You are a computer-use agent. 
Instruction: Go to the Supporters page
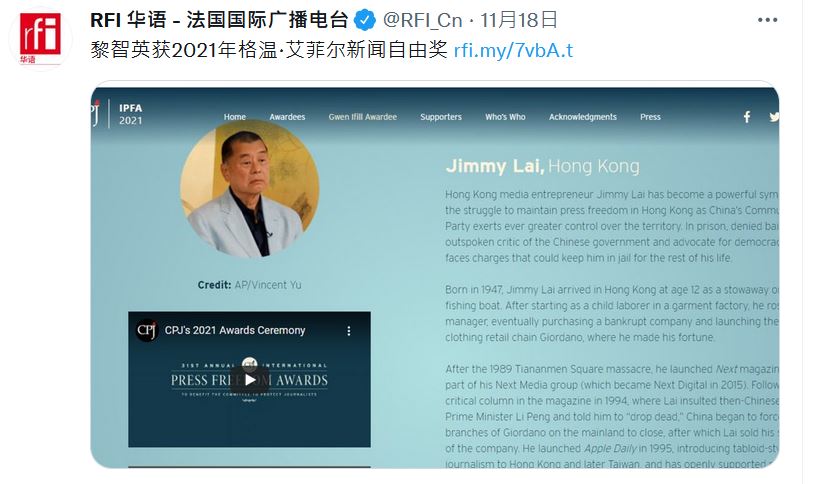coord(441,117)
